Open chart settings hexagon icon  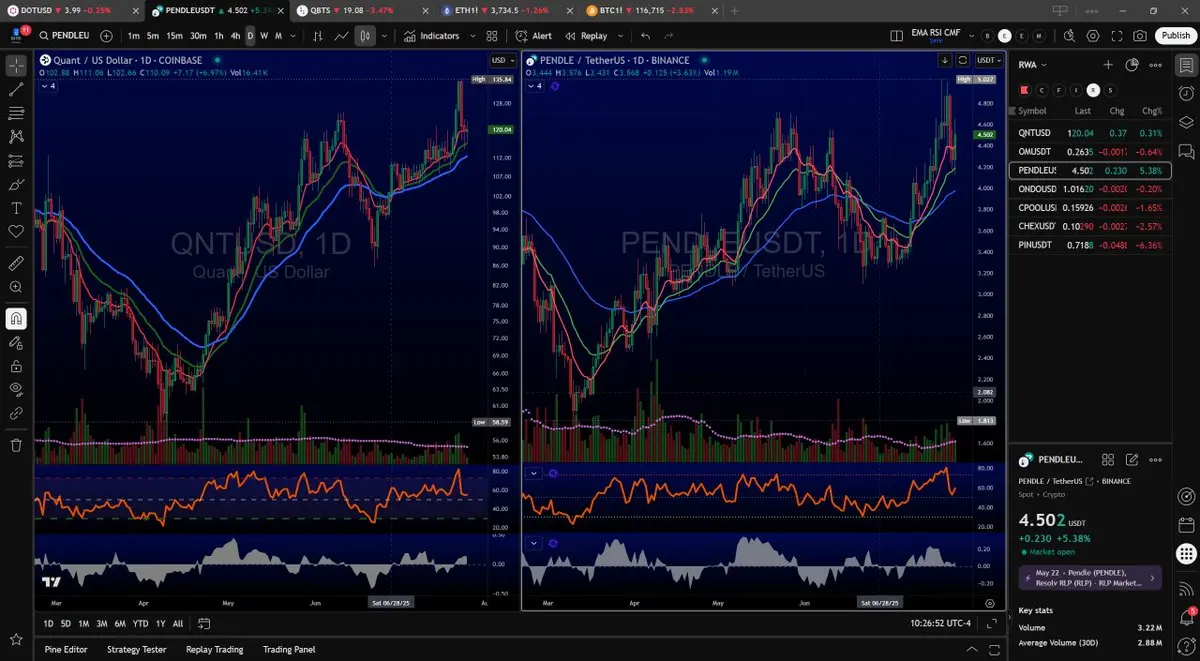1093,36
